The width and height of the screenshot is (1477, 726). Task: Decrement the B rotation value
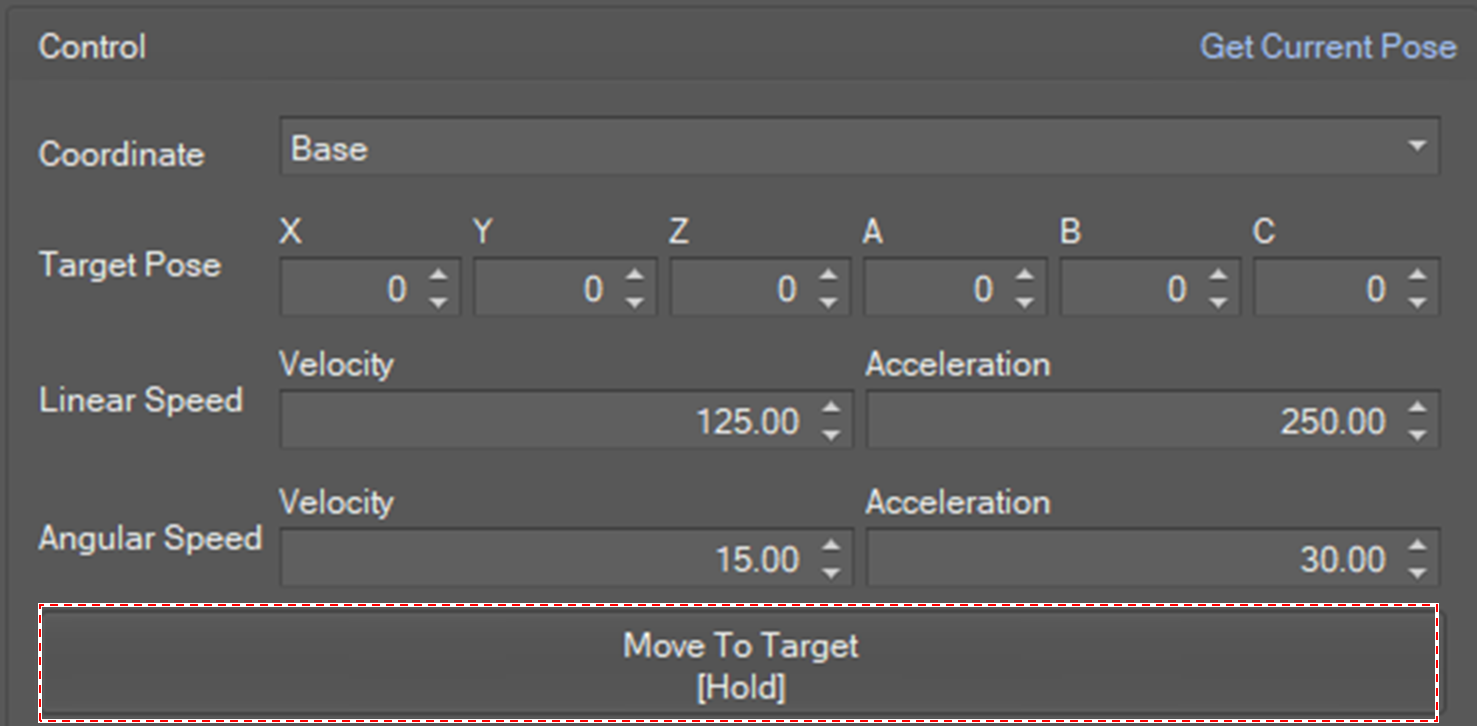click(1219, 302)
